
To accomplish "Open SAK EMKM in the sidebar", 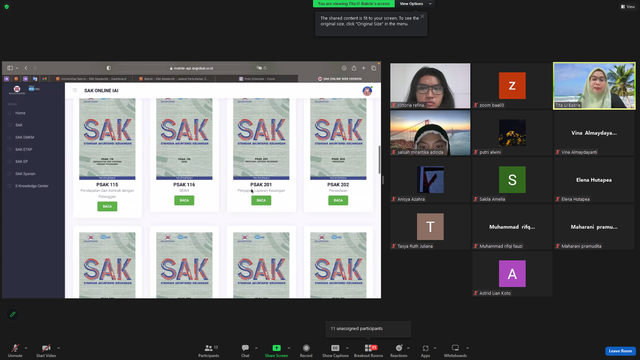I will (24, 138).
